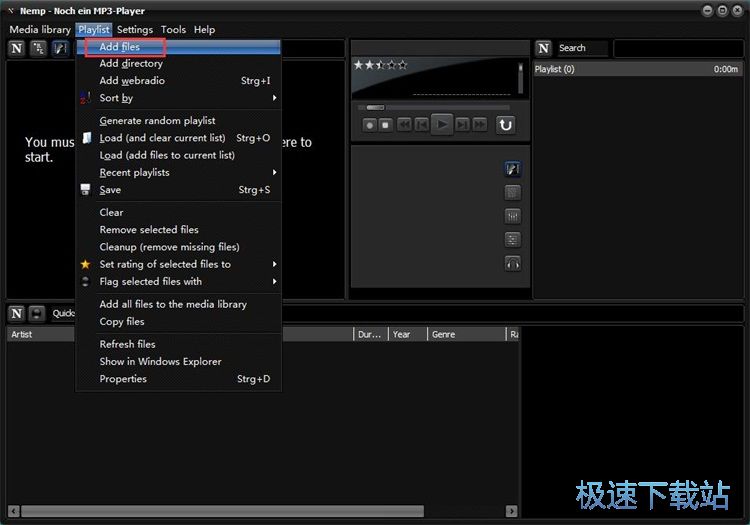Viewport: 750px width, 525px height.
Task: Expand Set rating of selected files to
Action: [x=178, y=264]
